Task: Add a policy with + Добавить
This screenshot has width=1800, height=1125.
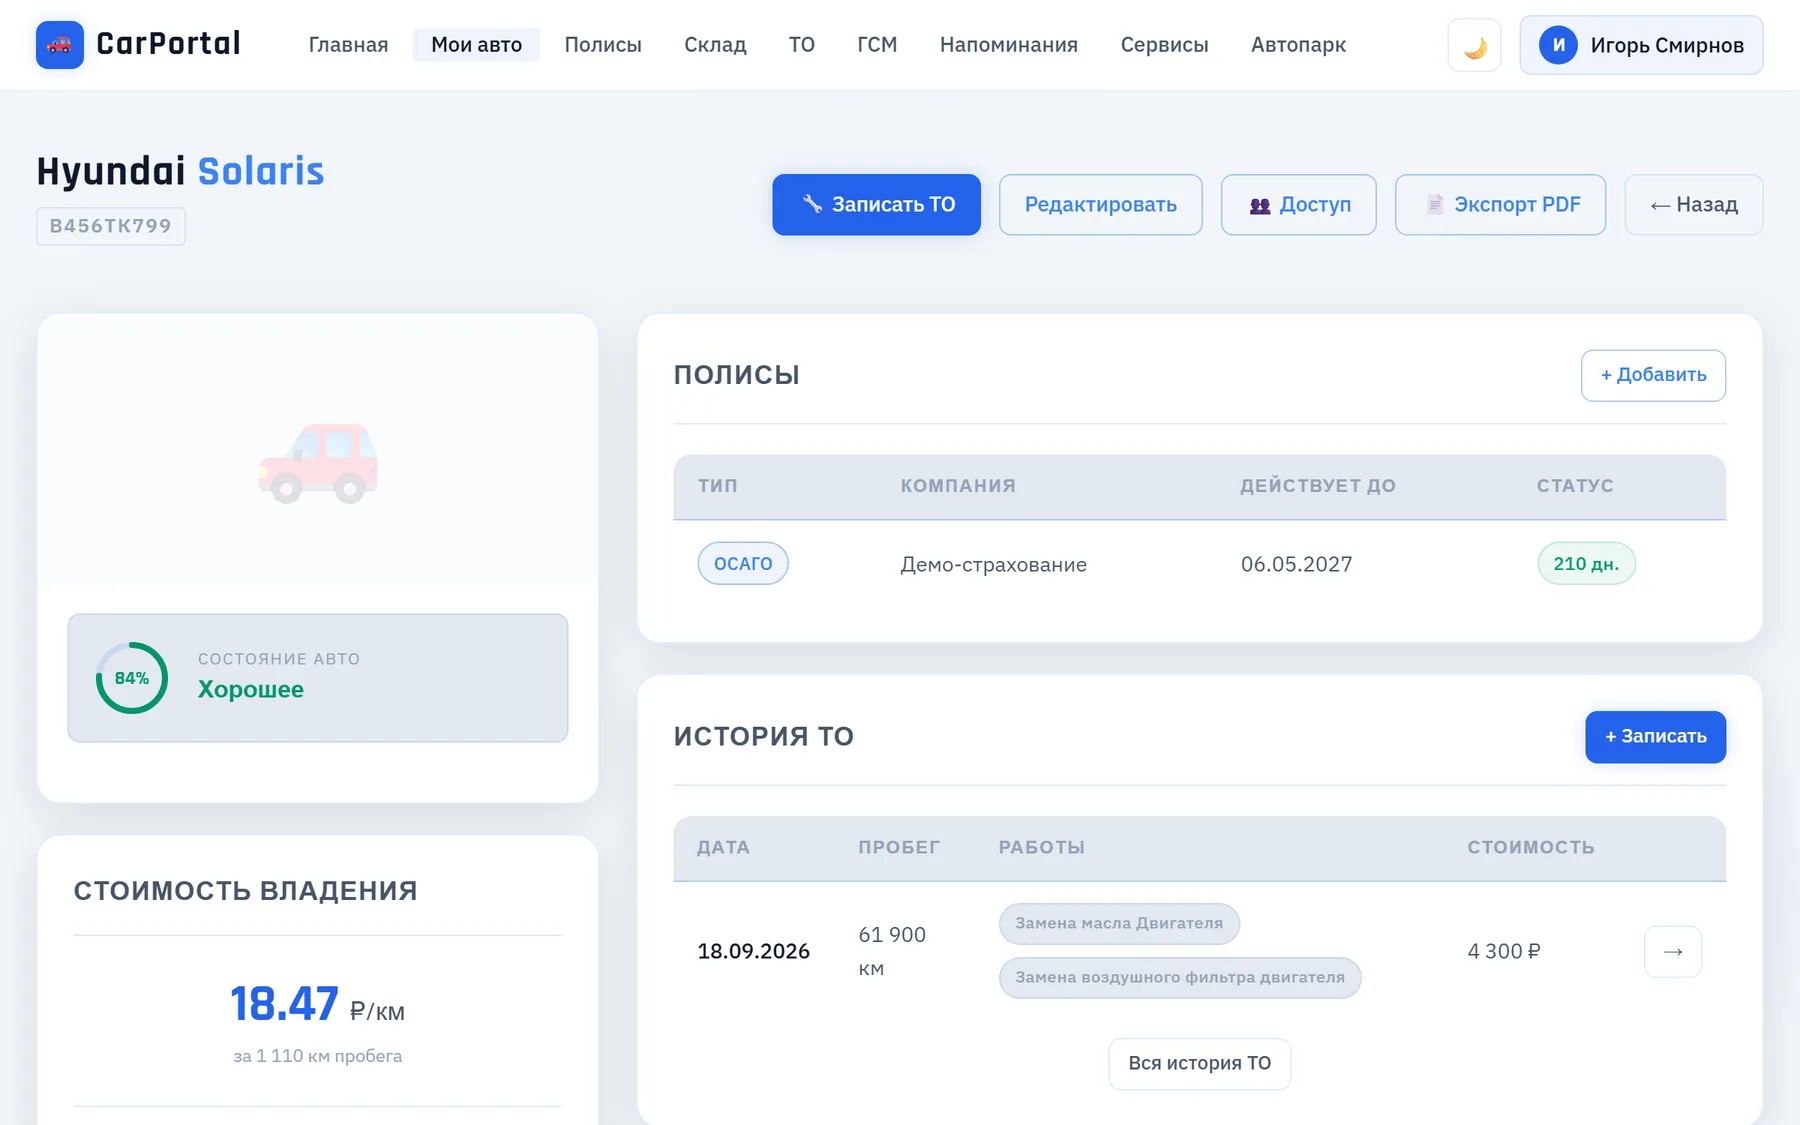Action: click(1653, 375)
